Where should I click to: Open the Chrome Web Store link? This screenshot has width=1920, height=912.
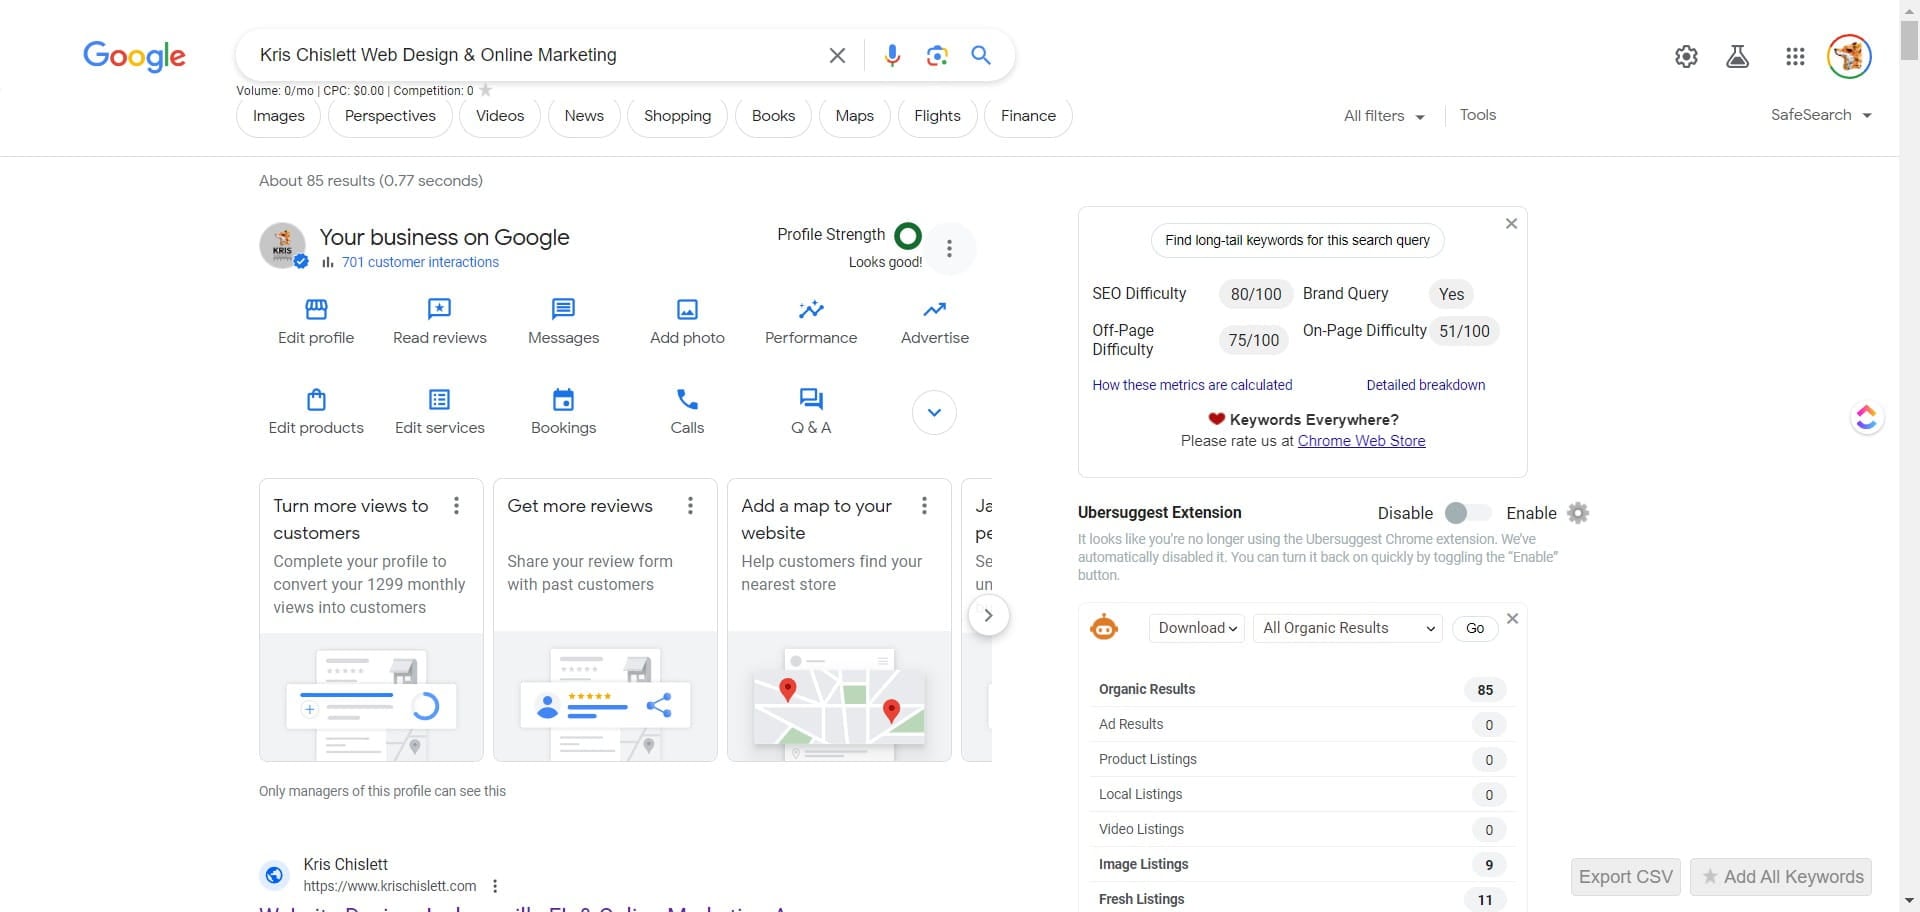(x=1361, y=441)
